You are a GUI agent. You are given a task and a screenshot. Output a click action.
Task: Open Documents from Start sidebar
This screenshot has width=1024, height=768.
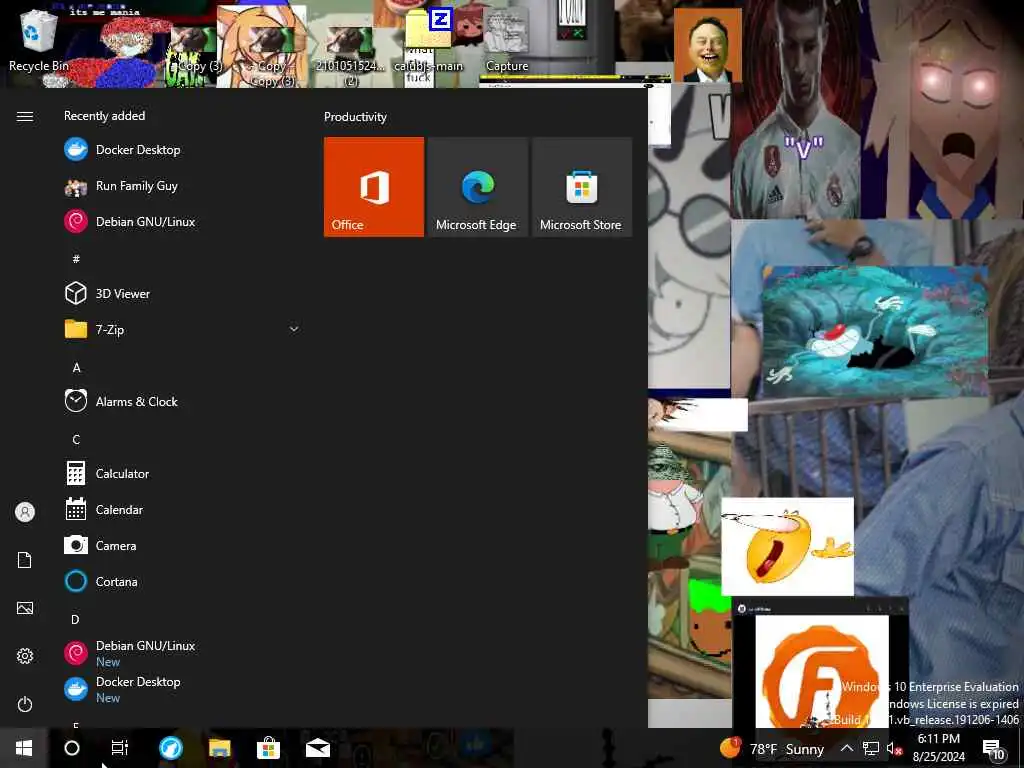tap(25, 560)
